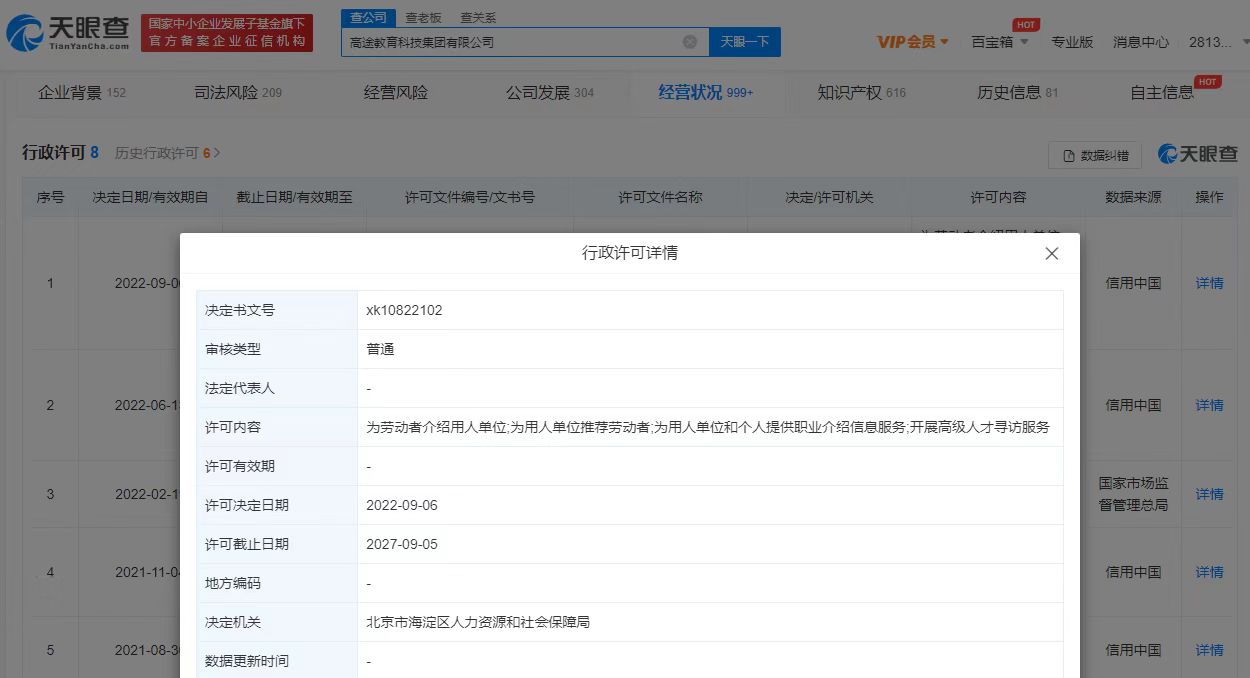
Task: Click the 许可截止日期 value 2027-09-05
Action: coord(402,544)
